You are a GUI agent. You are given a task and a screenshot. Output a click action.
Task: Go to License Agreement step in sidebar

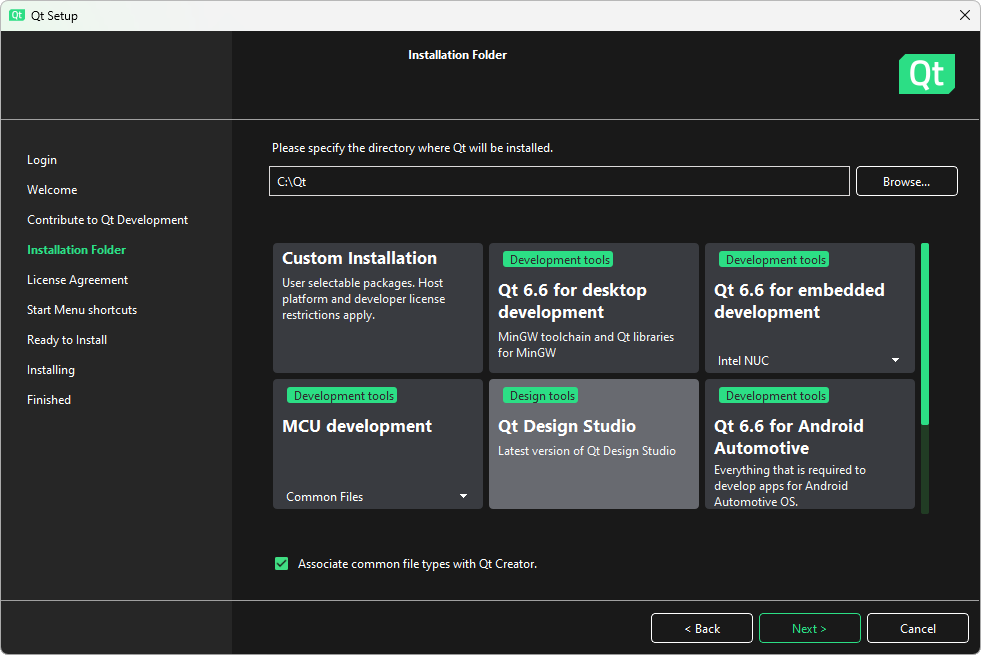[78, 280]
